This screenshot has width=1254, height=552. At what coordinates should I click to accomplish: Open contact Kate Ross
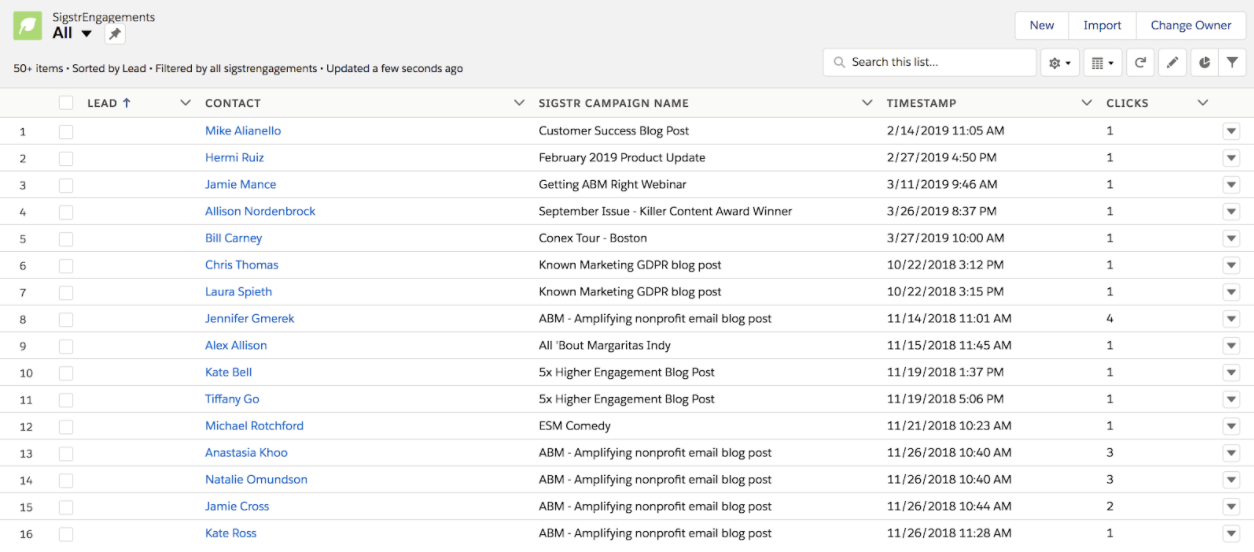click(231, 534)
